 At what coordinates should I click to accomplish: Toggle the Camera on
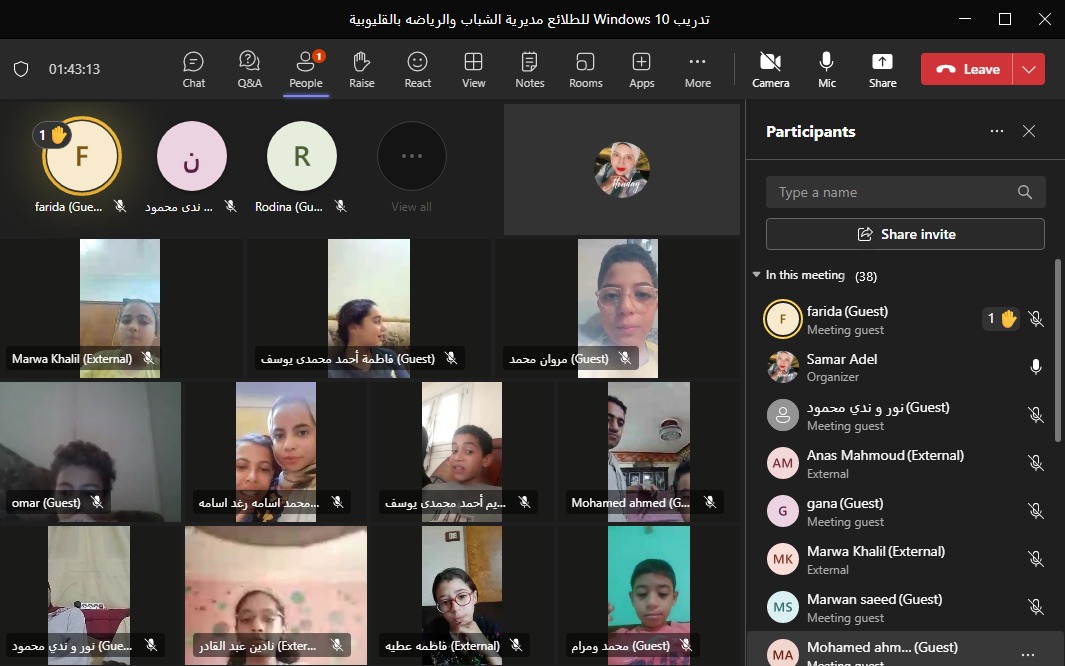click(x=770, y=69)
